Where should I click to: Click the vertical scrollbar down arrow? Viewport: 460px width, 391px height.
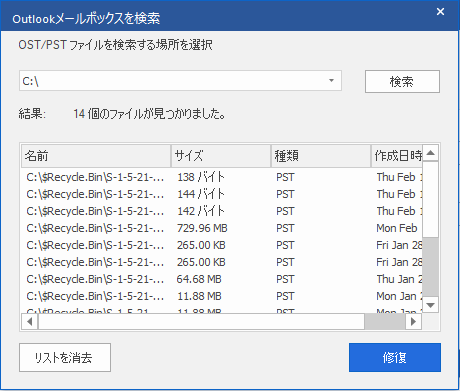431,305
